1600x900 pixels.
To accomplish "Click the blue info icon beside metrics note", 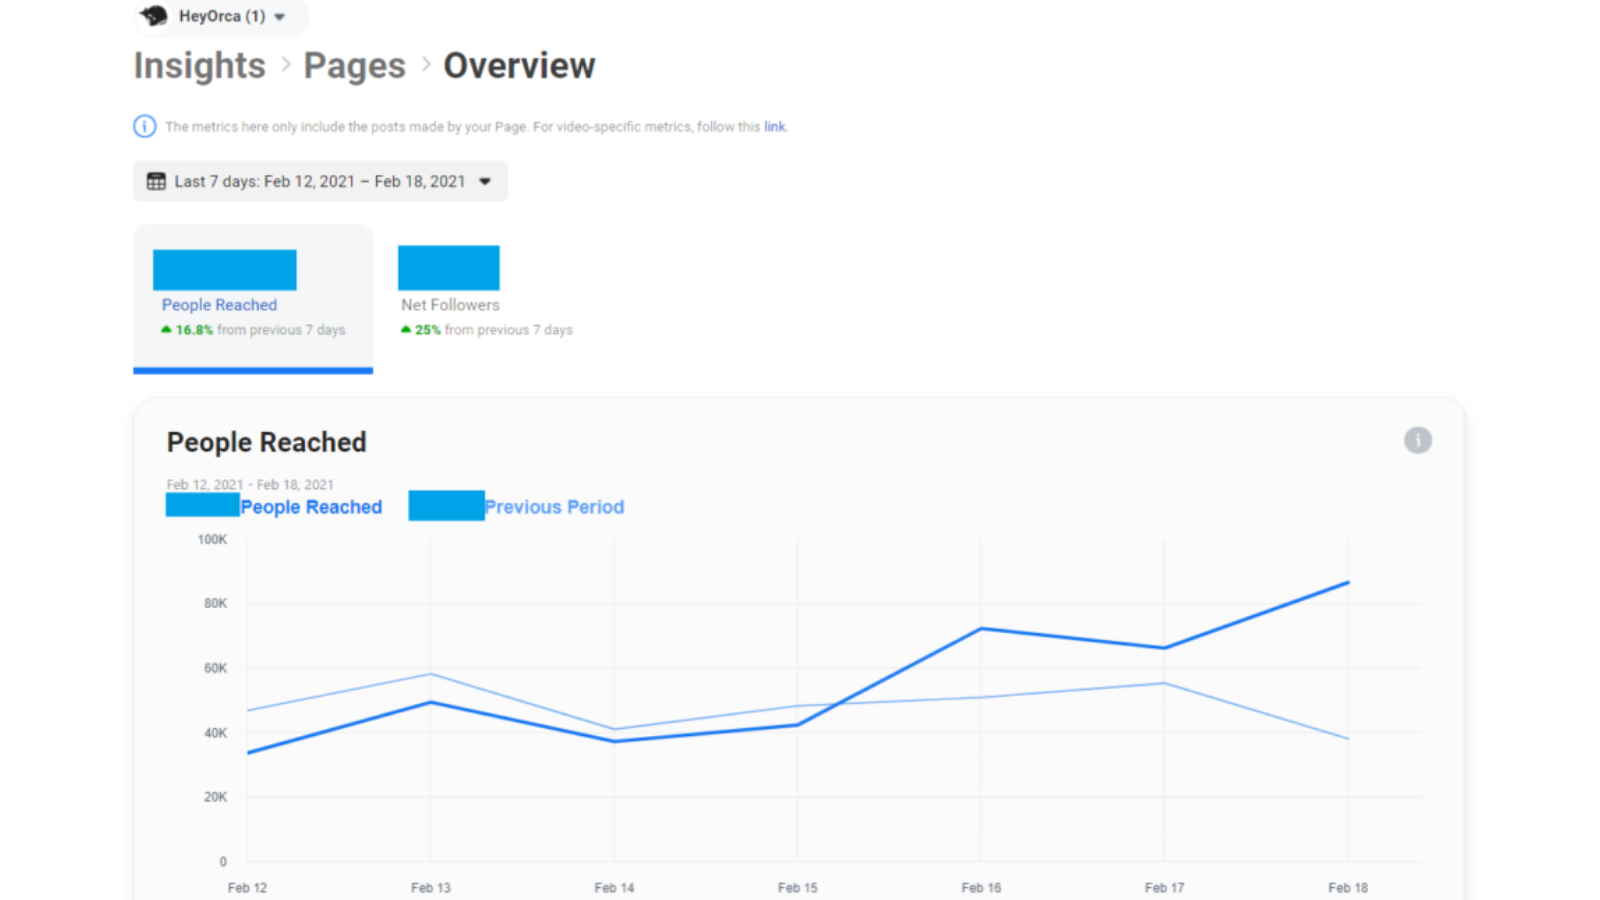I will pyautogui.click(x=145, y=126).
